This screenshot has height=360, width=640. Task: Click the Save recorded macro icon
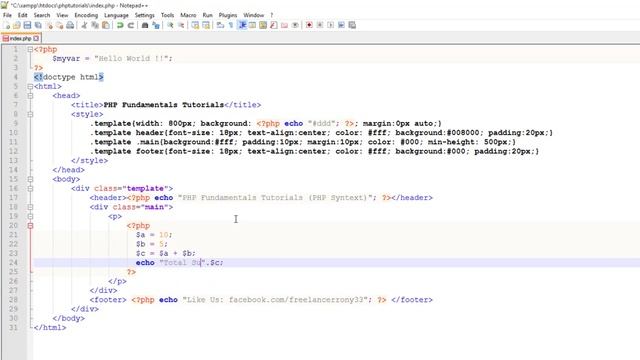[352, 25]
